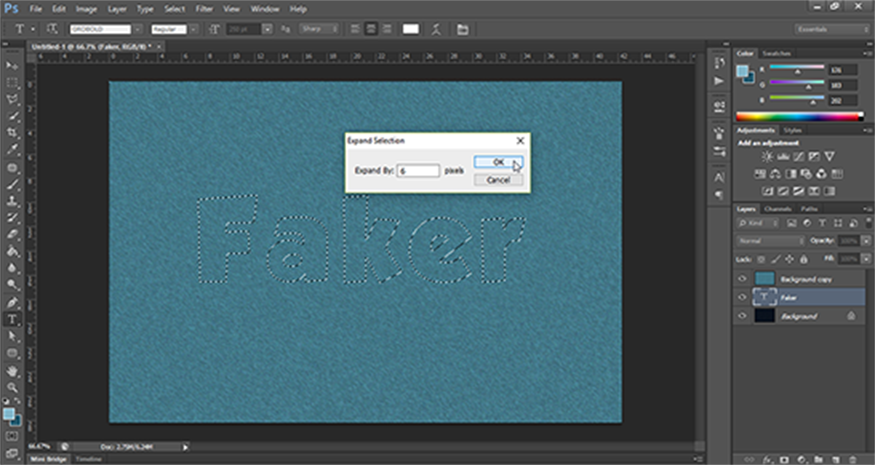Toggle lock image pixels
This screenshot has width=875, height=465.
point(776,260)
